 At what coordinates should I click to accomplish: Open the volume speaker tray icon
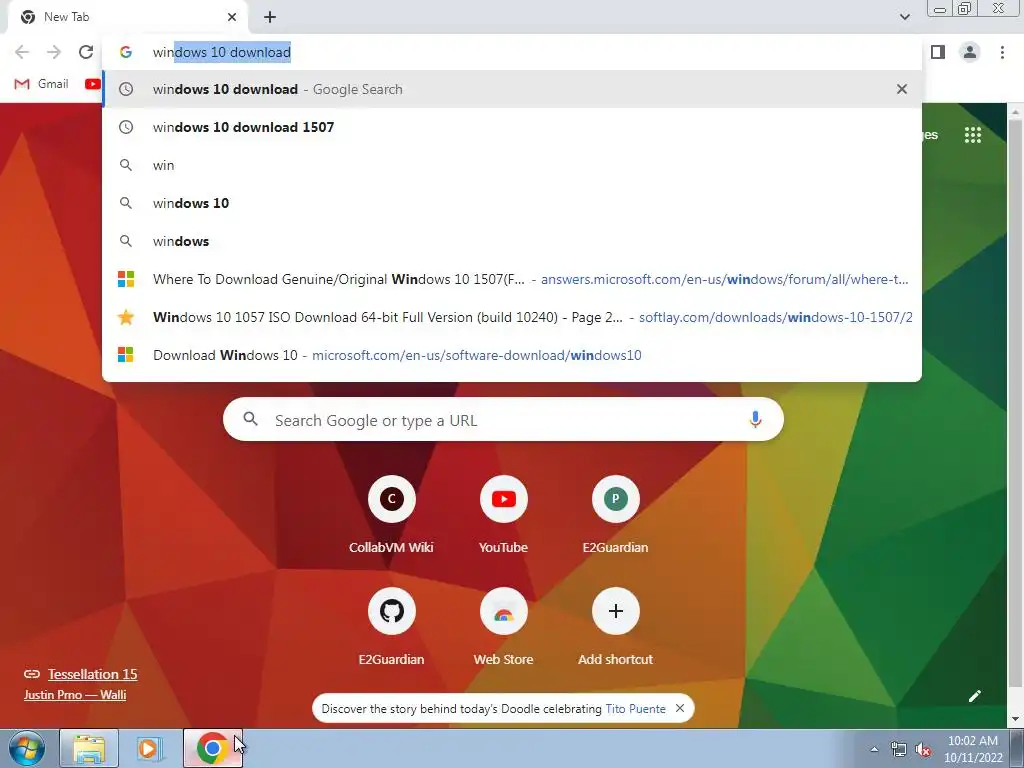click(x=923, y=750)
